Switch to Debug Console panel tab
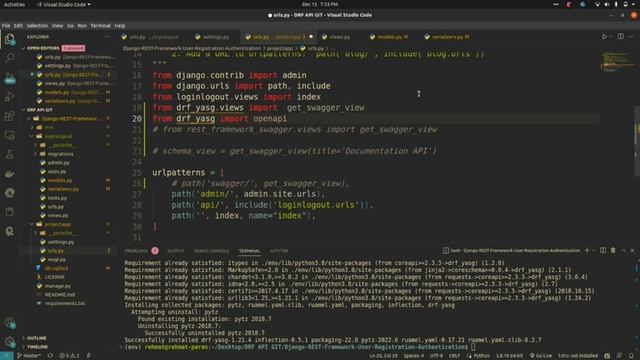 coord(211,251)
